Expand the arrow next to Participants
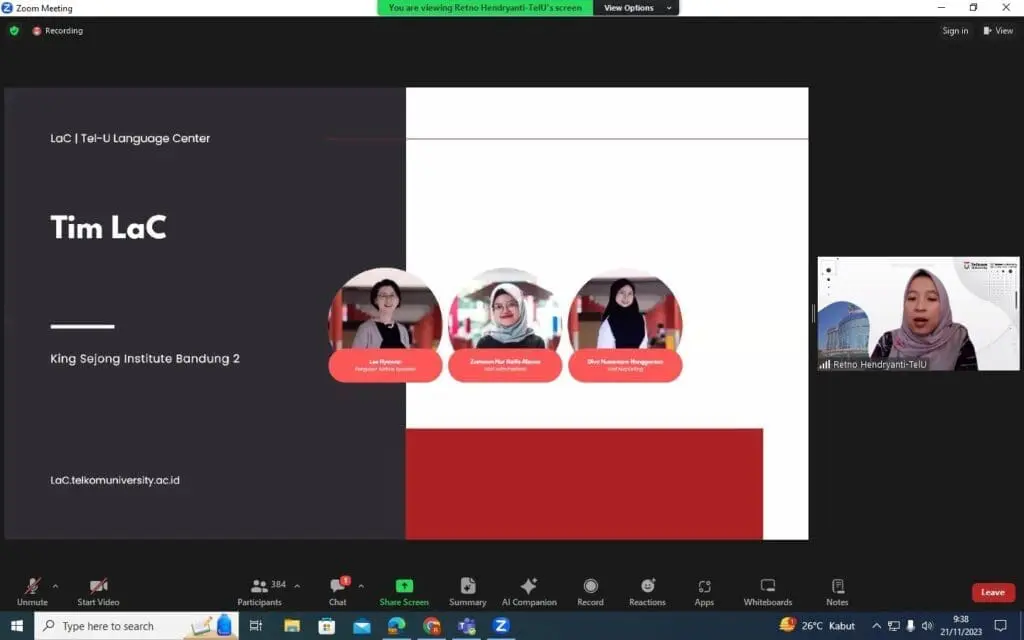This screenshot has width=1024, height=640. (x=297, y=586)
